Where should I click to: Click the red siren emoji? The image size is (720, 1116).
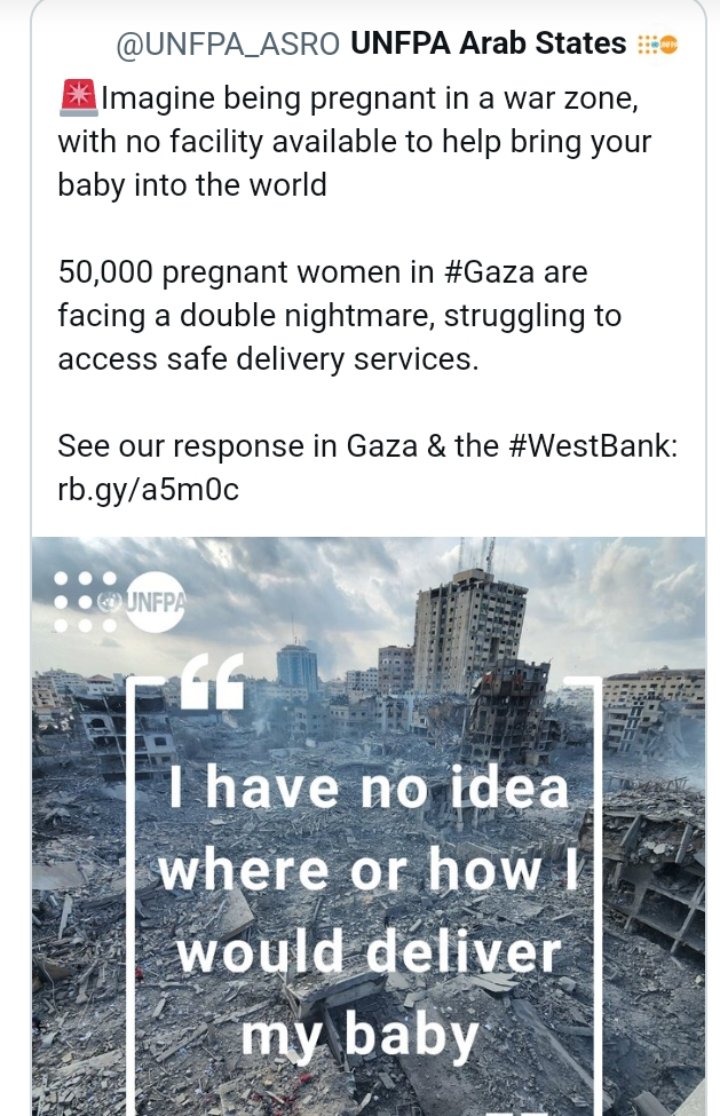77,98
